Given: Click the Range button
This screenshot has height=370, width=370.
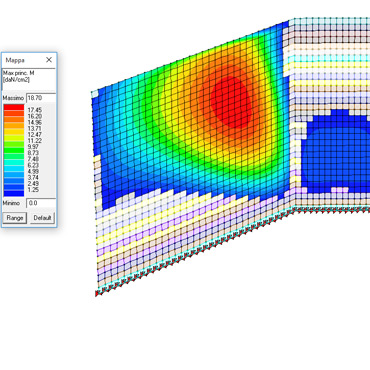Looking at the screenshot, I should (x=15, y=218).
